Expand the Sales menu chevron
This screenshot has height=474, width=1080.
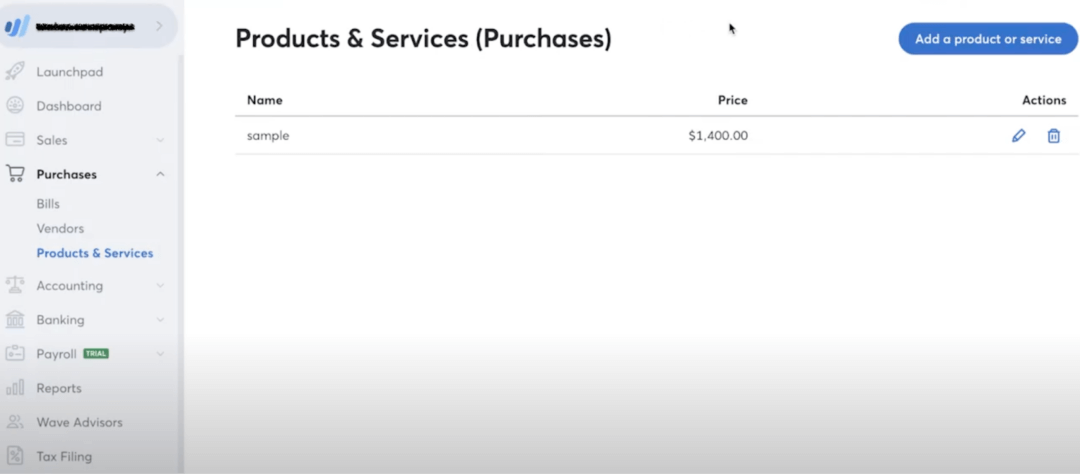tap(160, 141)
